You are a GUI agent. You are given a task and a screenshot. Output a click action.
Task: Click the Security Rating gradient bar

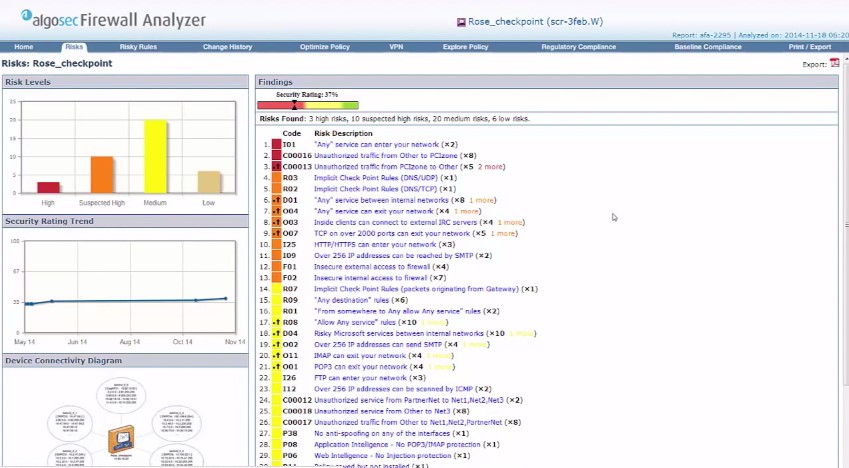[x=308, y=105]
